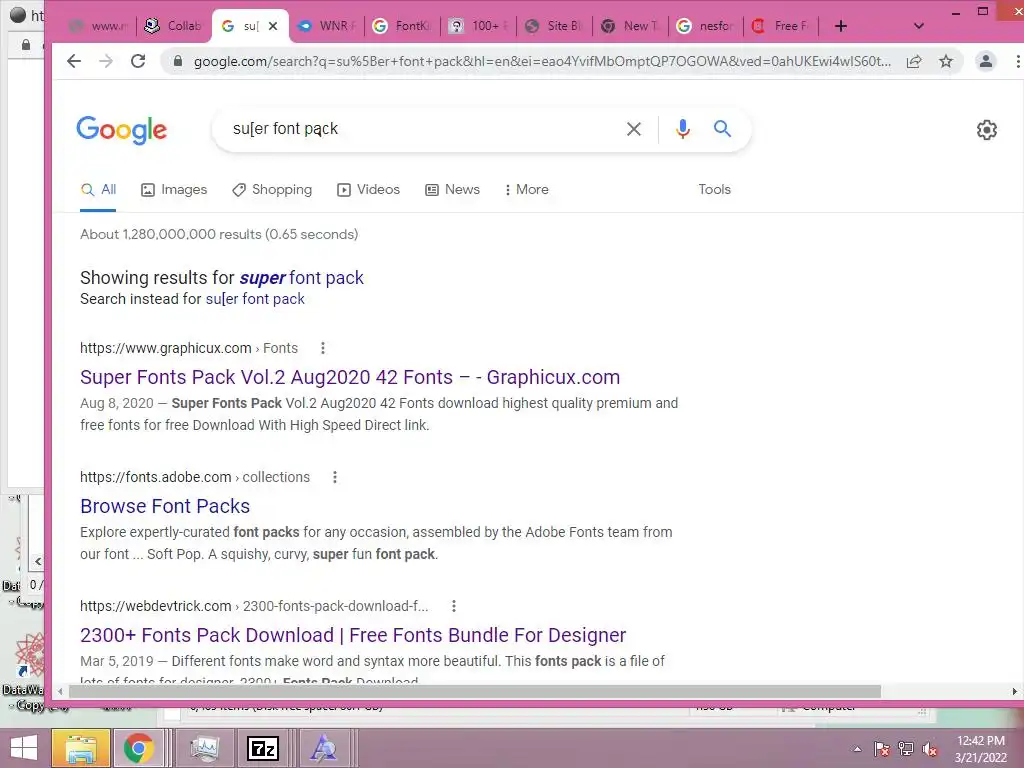
Task: Switch to the FontKi browser tab
Action: [402, 26]
